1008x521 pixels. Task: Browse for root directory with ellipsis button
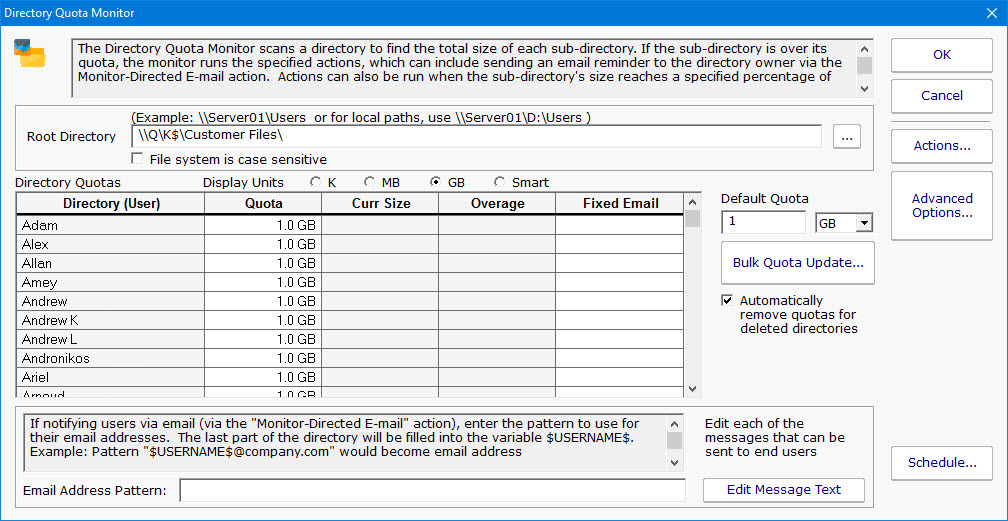click(846, 137)
